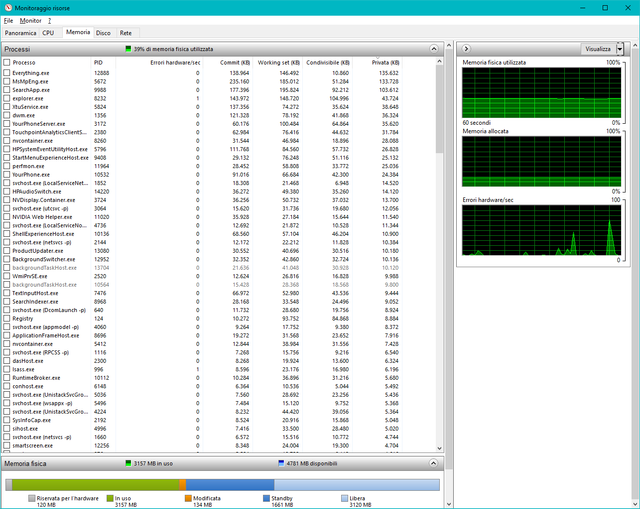Sort by Commit (KB) column header
Screen dimensions: 640x509
pyautogui.click(x=227, y=62)
